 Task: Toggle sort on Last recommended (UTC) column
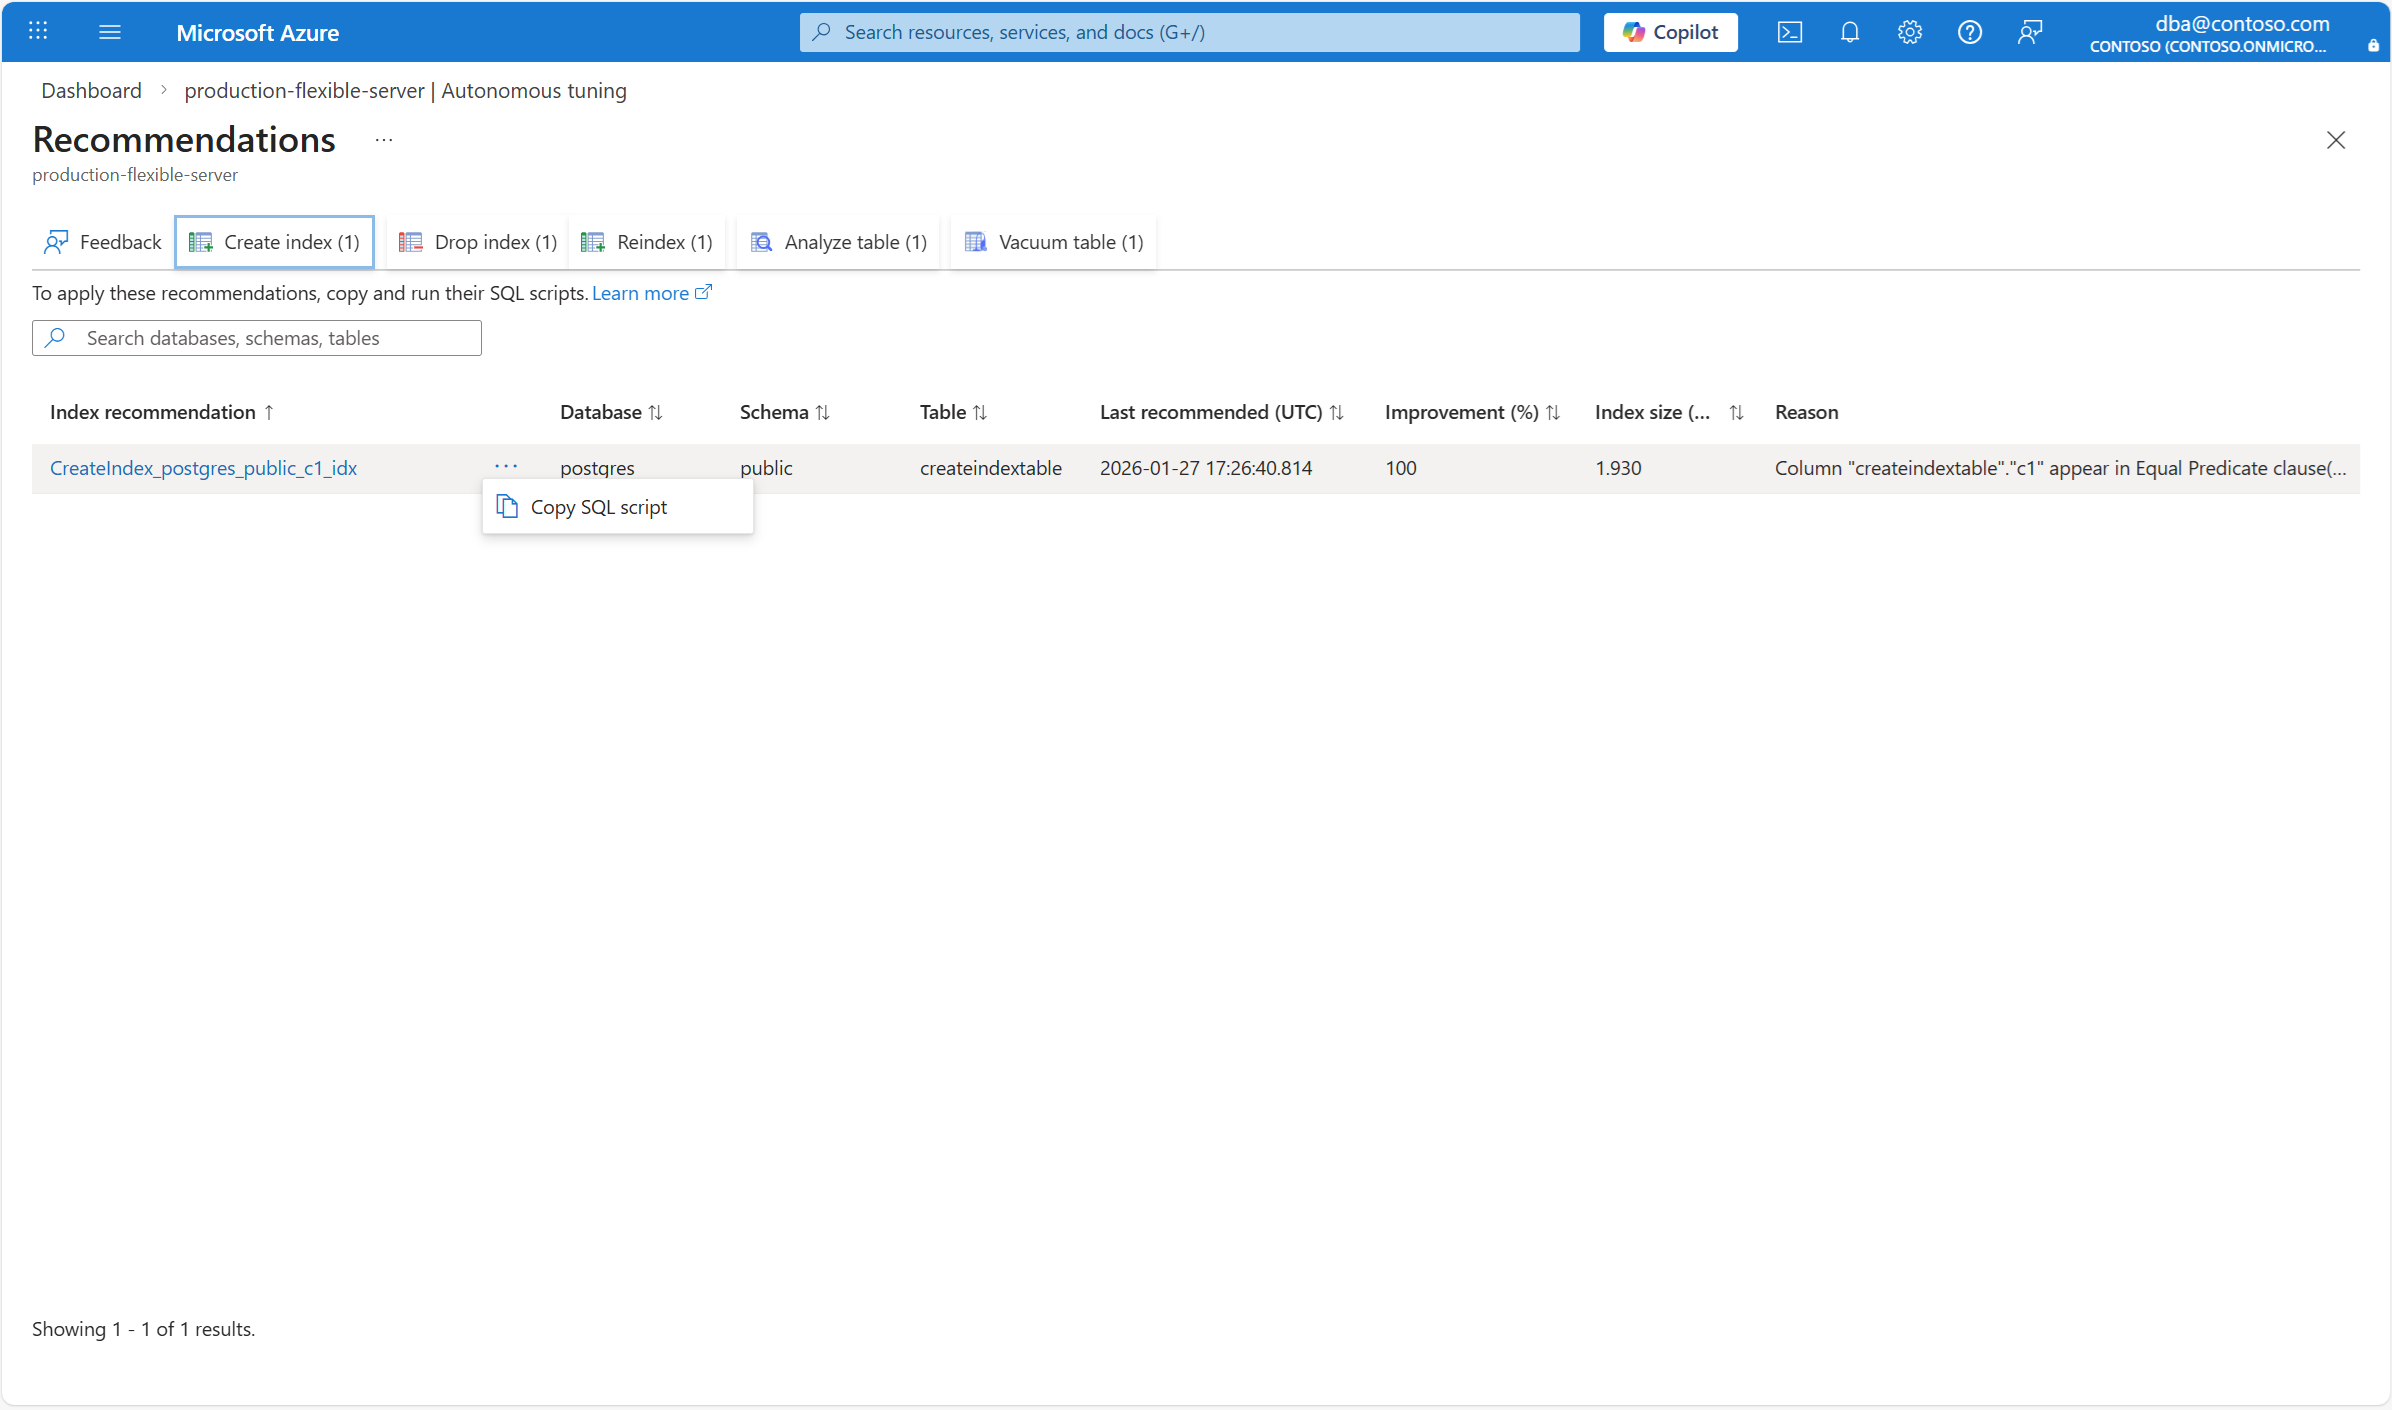1337,411
